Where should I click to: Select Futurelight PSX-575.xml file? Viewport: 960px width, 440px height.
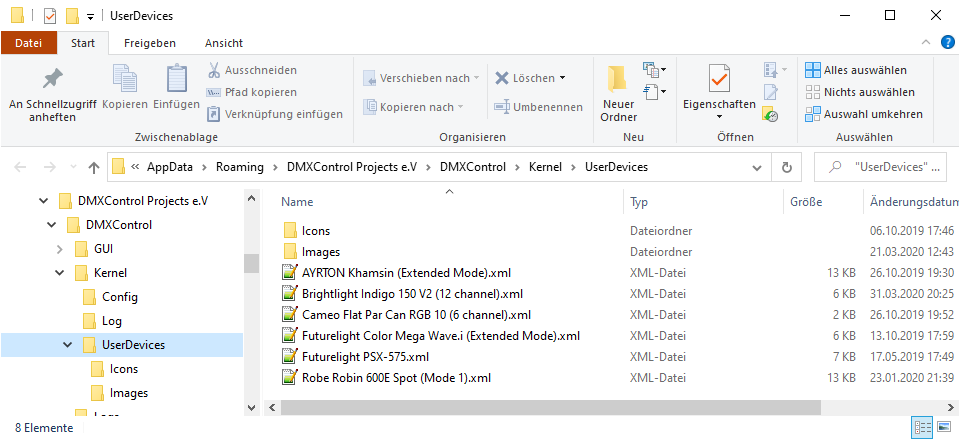coord(365,357)
